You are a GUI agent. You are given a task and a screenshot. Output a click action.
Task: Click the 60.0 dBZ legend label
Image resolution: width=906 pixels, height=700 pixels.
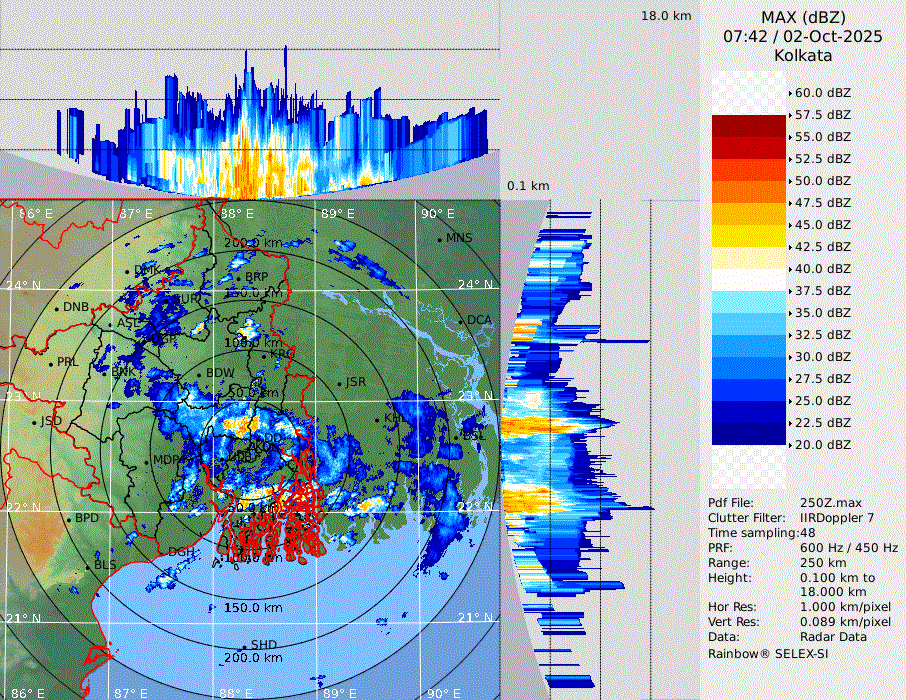(x=822, y=92)
